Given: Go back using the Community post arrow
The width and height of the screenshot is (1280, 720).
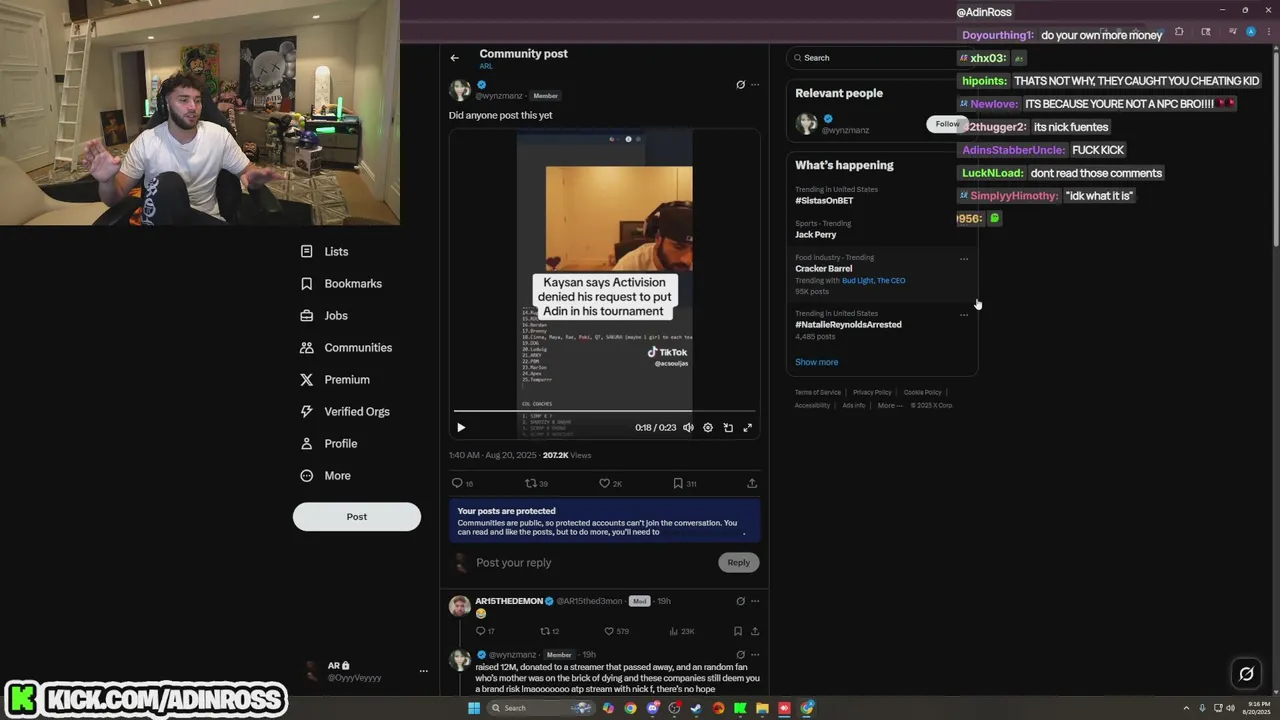Looking at the screenshot, I should (455, 58).
